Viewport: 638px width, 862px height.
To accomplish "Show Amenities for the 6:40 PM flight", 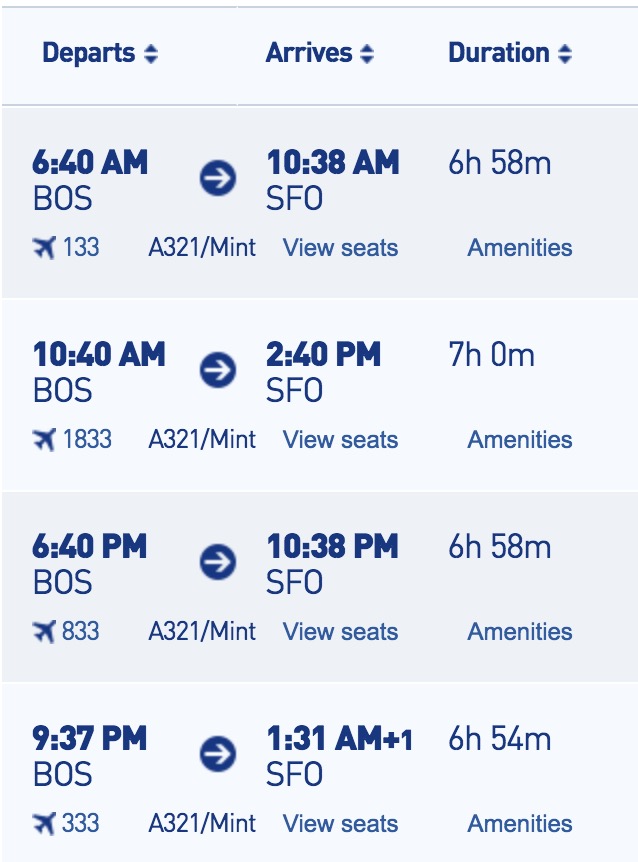I will tap(520, 631).
